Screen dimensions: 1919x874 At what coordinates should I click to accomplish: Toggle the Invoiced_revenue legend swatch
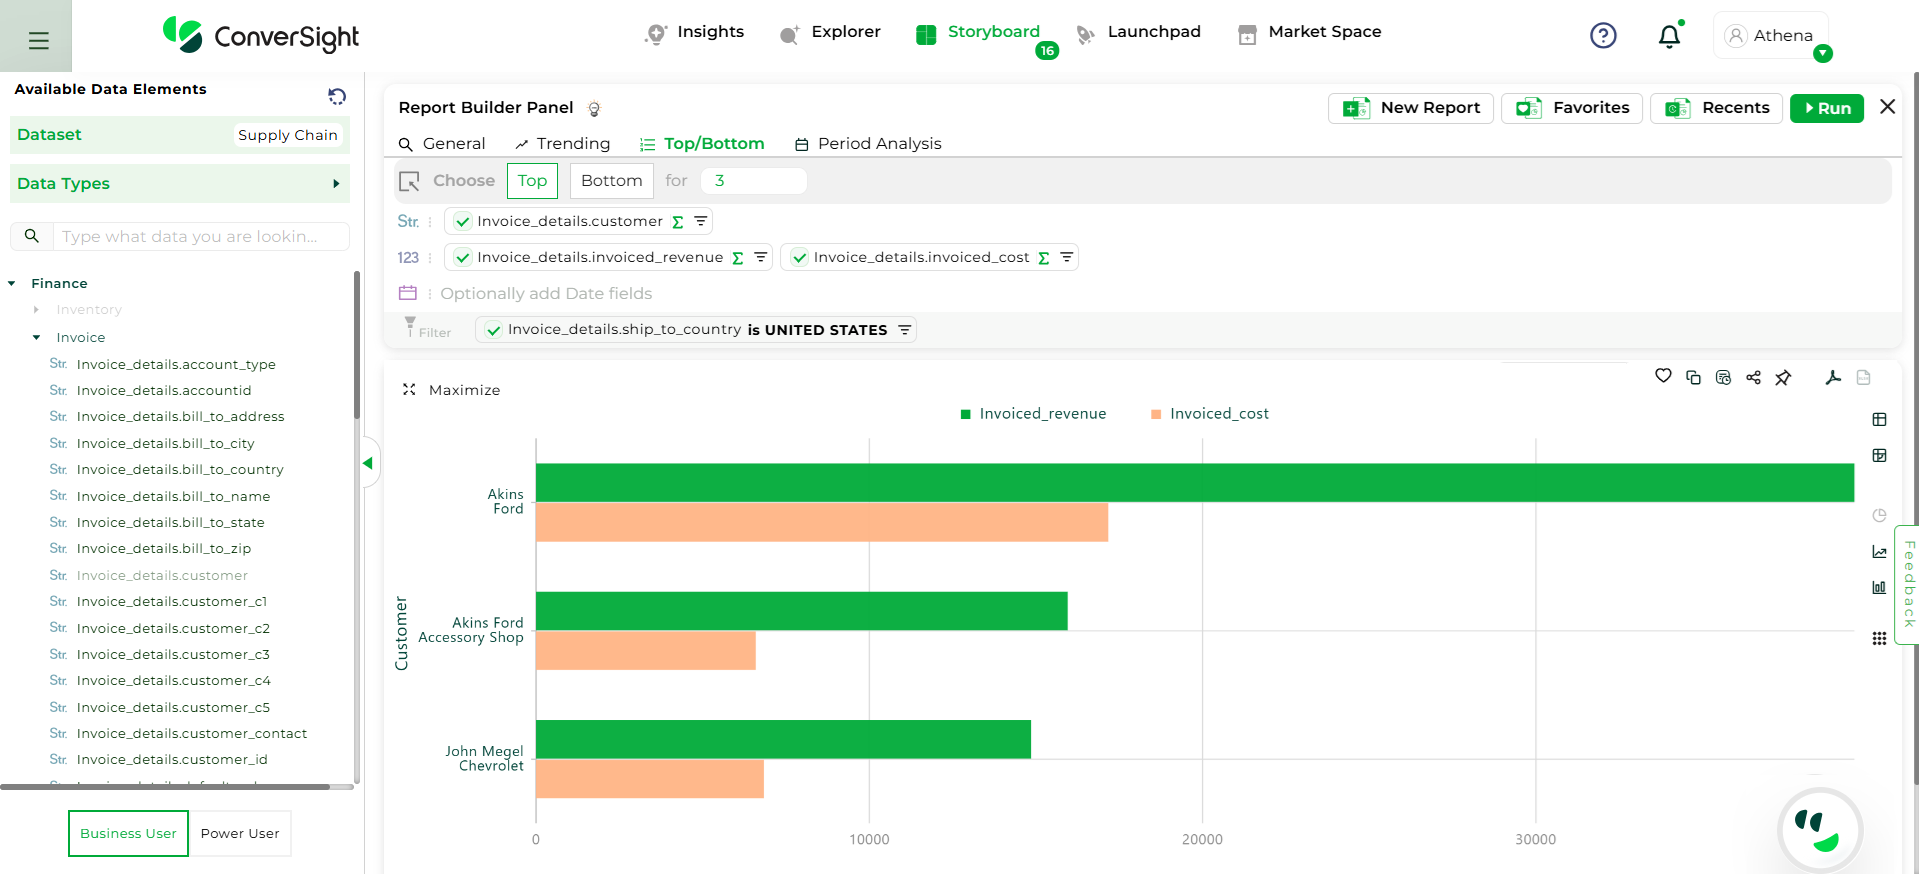[x=966, y=414]
